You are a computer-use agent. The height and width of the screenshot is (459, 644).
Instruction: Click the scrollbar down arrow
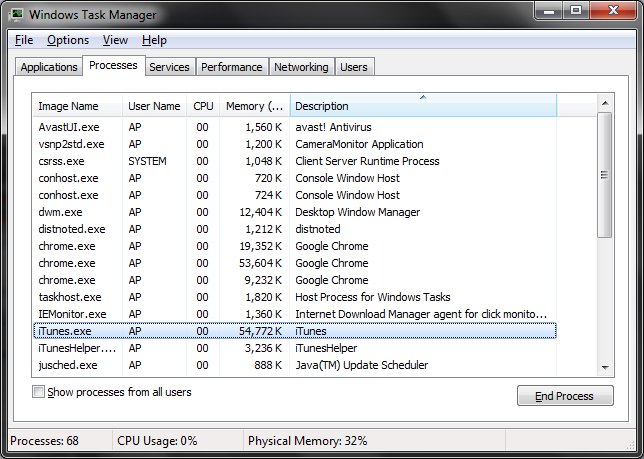(x=604, y=366)
